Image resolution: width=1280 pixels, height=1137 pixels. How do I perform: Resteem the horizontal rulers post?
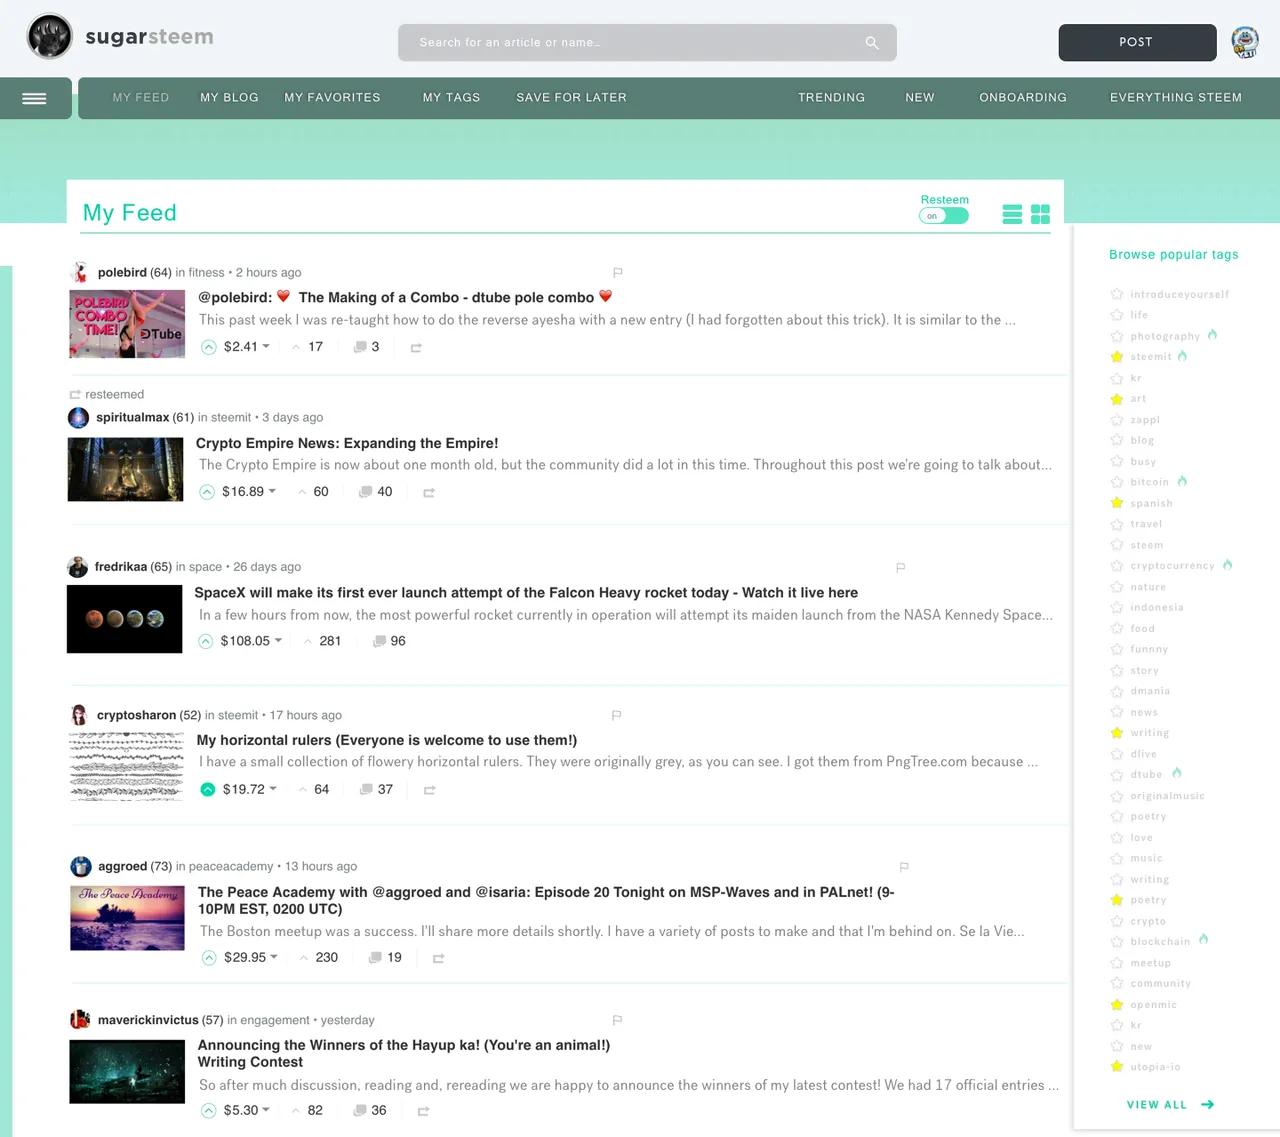(x=430, y=790)
